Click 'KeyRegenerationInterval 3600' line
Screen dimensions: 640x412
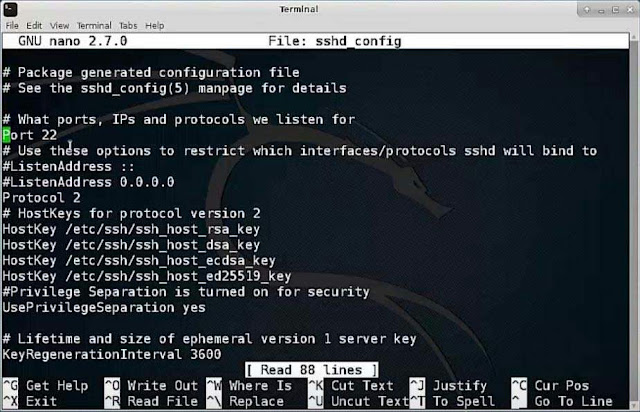[x=111, y=354]
